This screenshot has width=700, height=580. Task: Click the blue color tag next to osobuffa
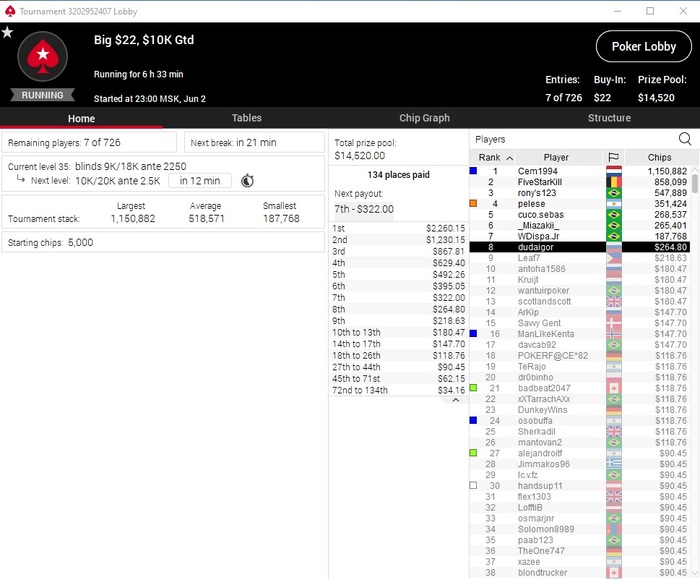[x=473, y=420]
